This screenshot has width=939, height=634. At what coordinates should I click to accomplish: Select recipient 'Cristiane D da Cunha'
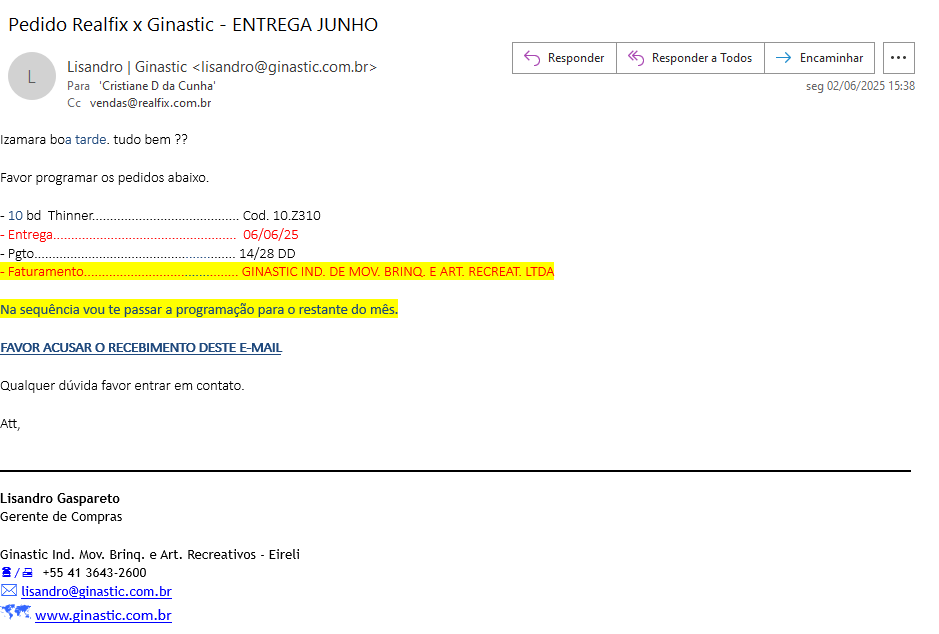click(157, 86)
